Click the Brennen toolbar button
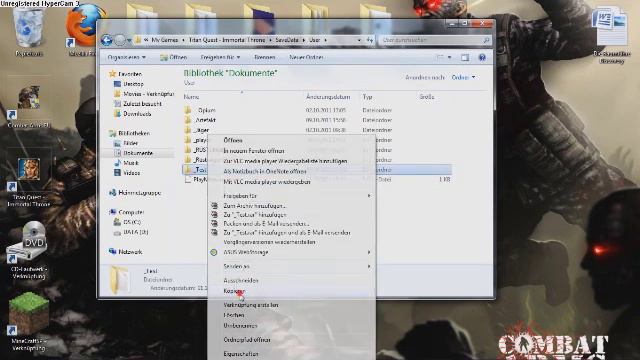The width and height of the screenshot is (640, 360). click(x=265, y=58)
